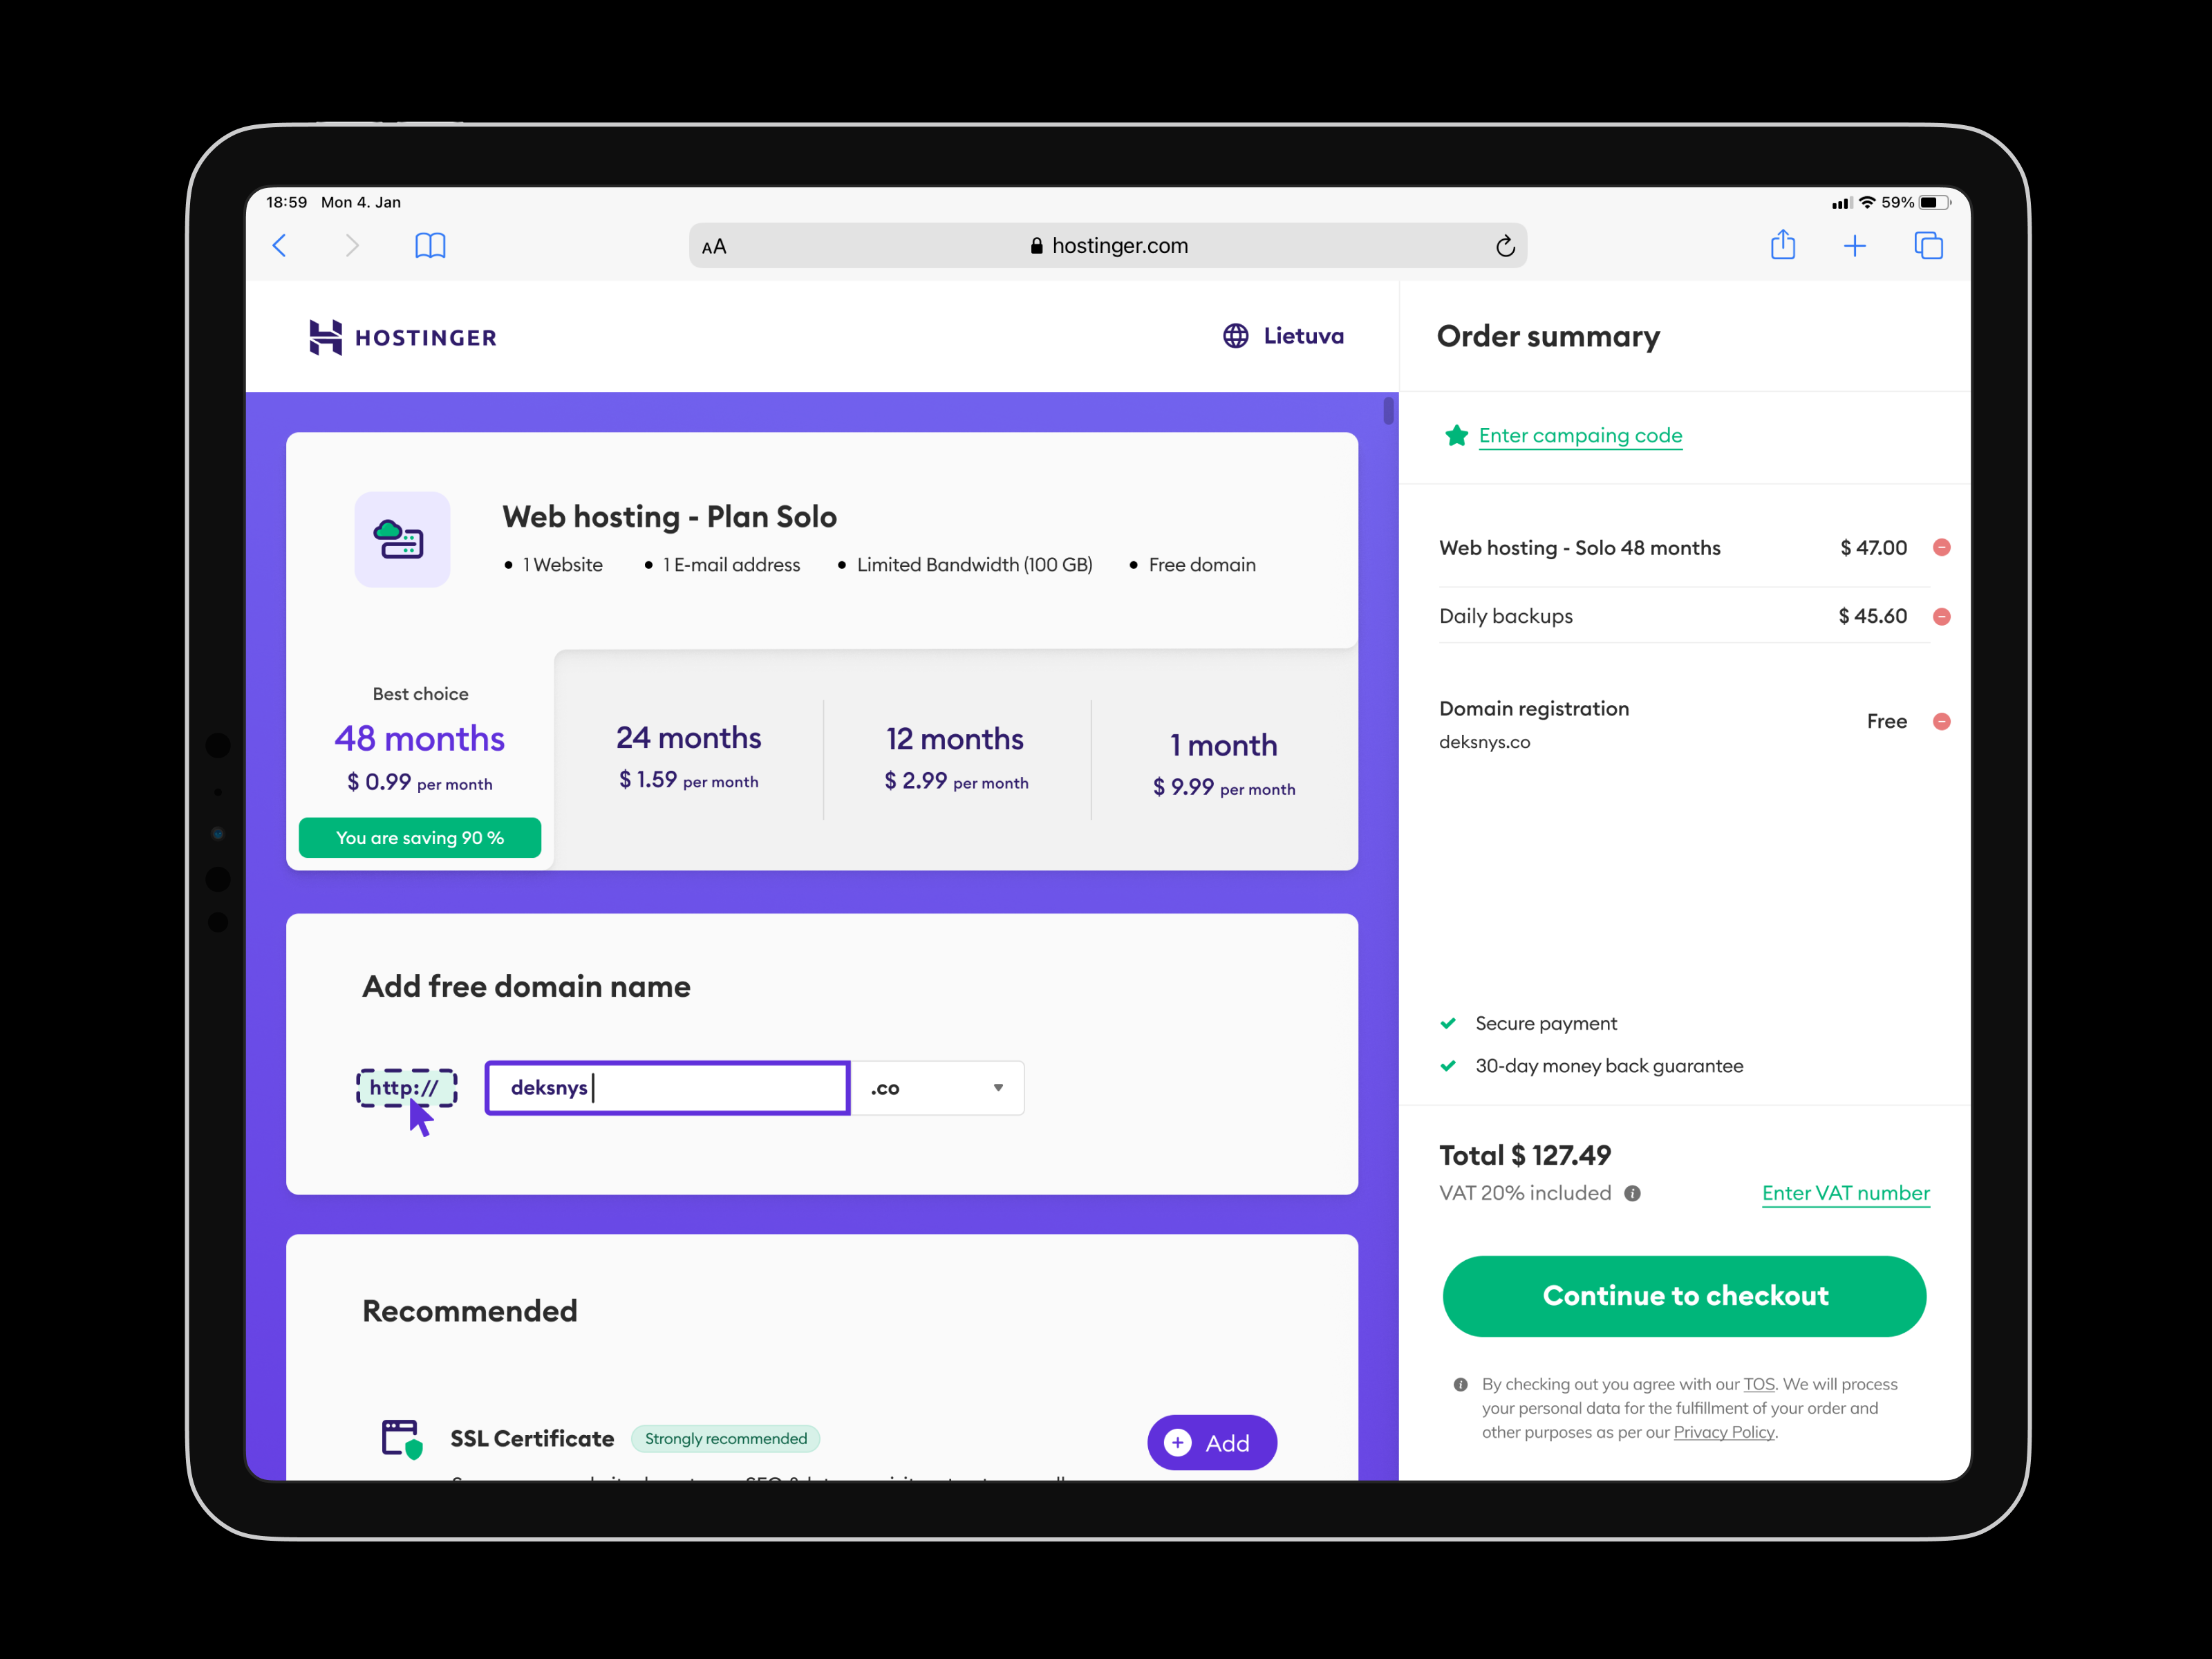The height and width of the screenshot is (1659, 2212).
Task: Click the 'deksnys.co' domain text
Action: tap(1485, 742)
